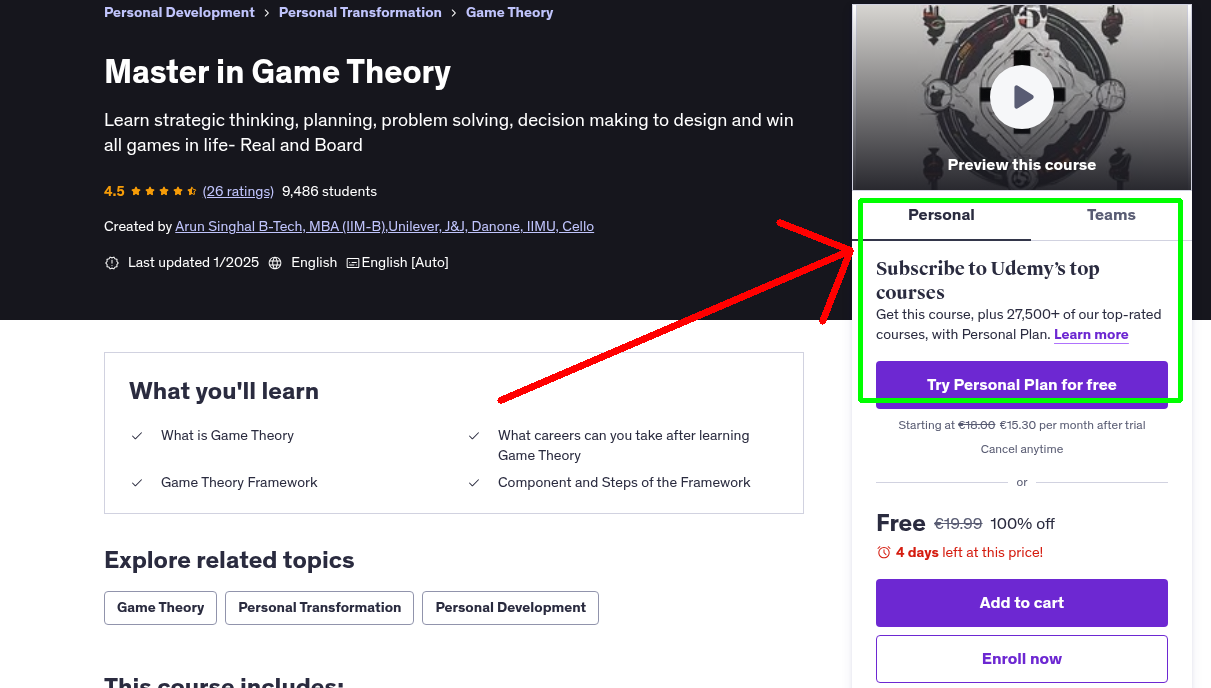Screen dimensions: 1211x688
Task: Click the Starting at €15.30 per month text
Action: point(1022,425)
